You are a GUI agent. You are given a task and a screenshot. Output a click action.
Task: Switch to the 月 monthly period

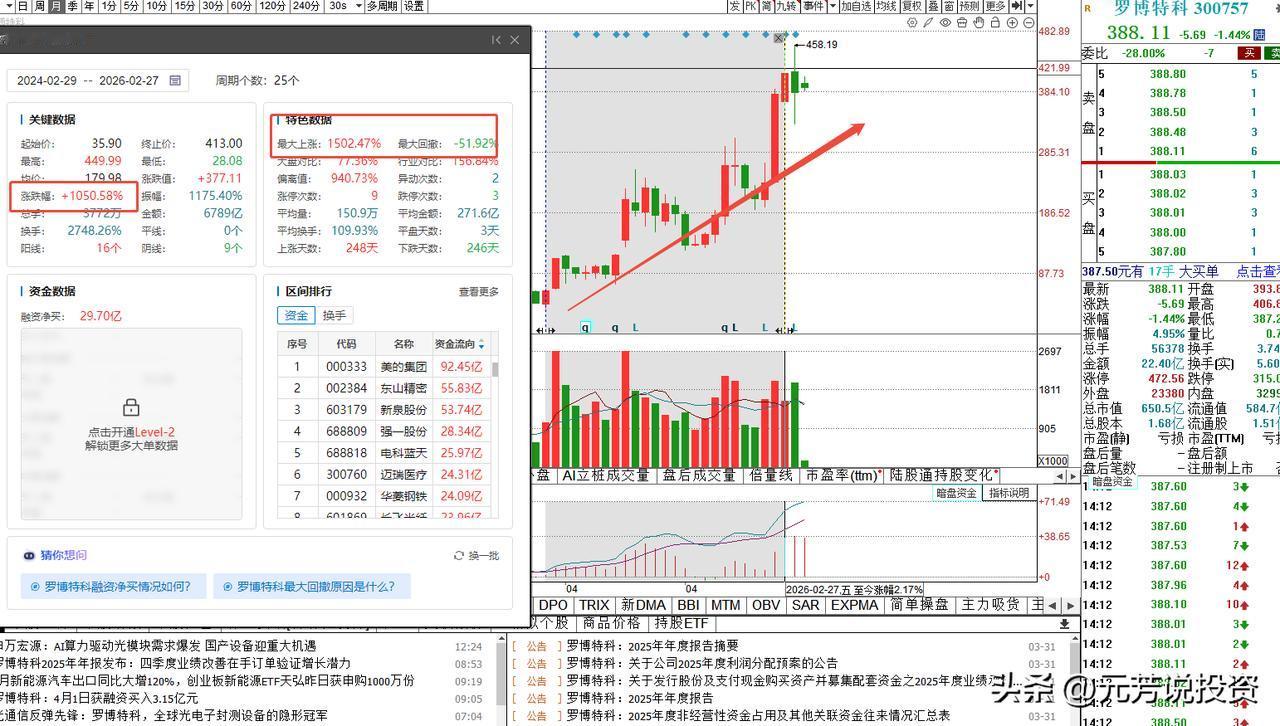[x=56, y=6]
